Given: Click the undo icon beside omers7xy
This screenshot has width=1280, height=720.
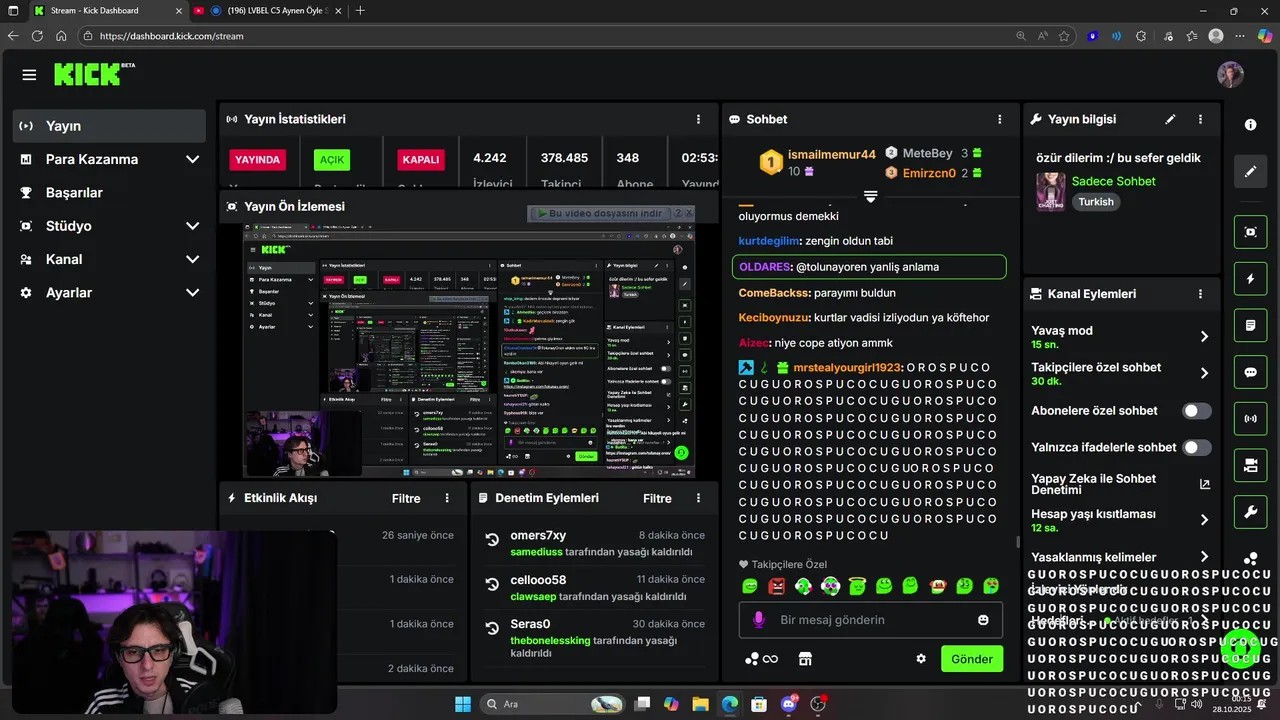Looking at the screenshot, I should (492, 539).
